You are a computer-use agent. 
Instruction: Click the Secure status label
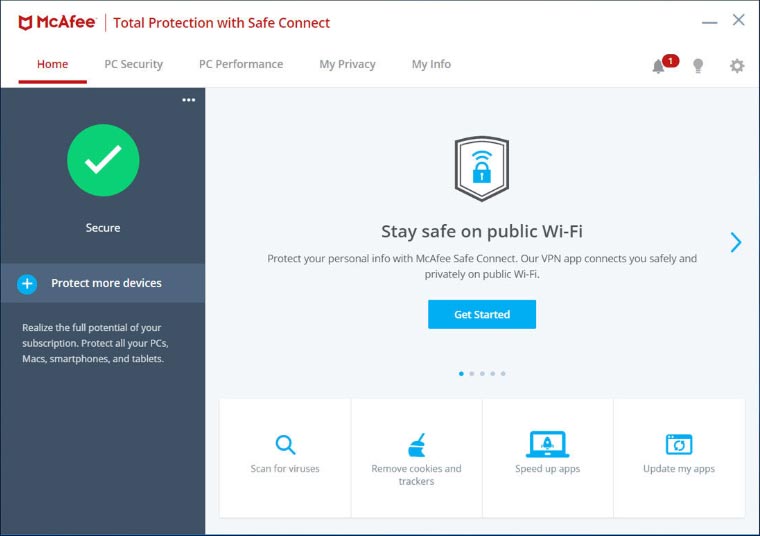coord(103,228)
